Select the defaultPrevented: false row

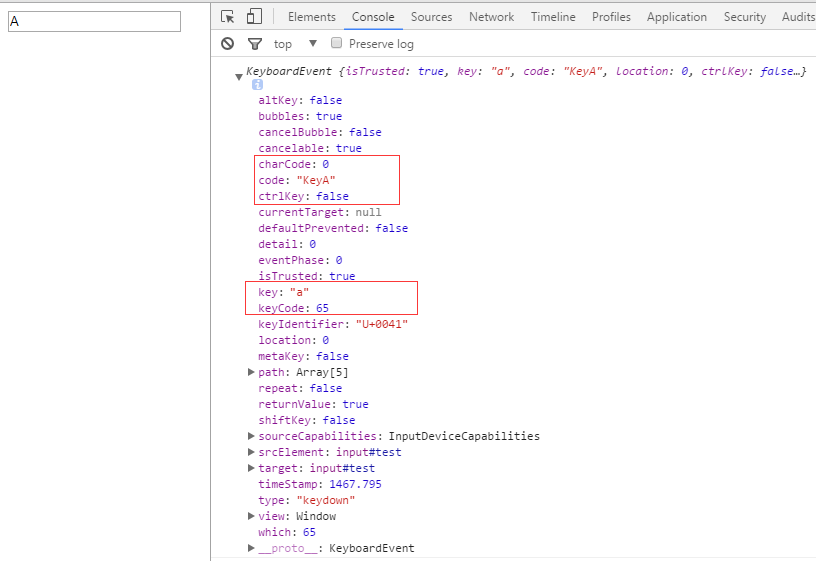[333, 228]
